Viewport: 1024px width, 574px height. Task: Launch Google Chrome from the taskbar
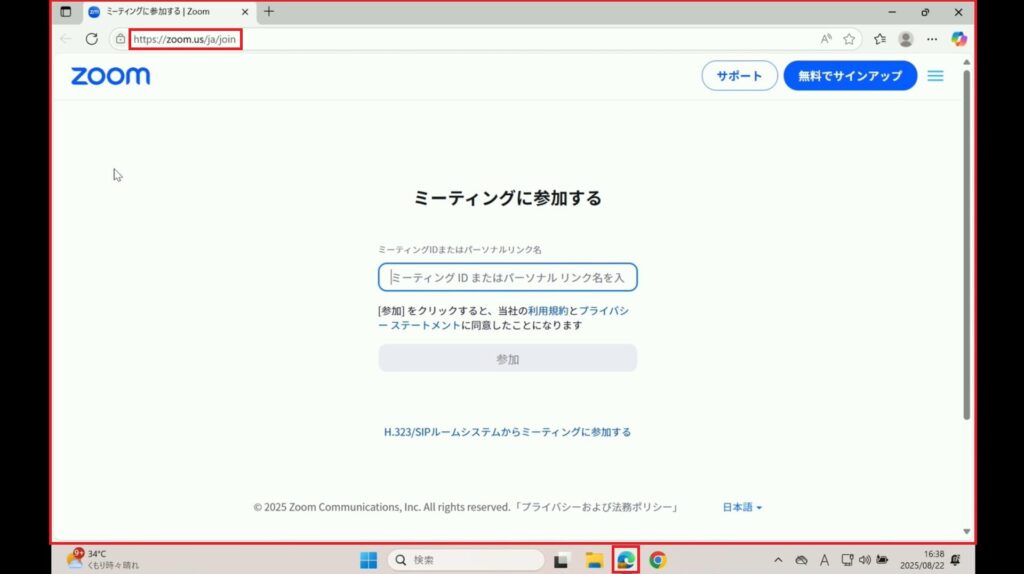click(657, 560)
